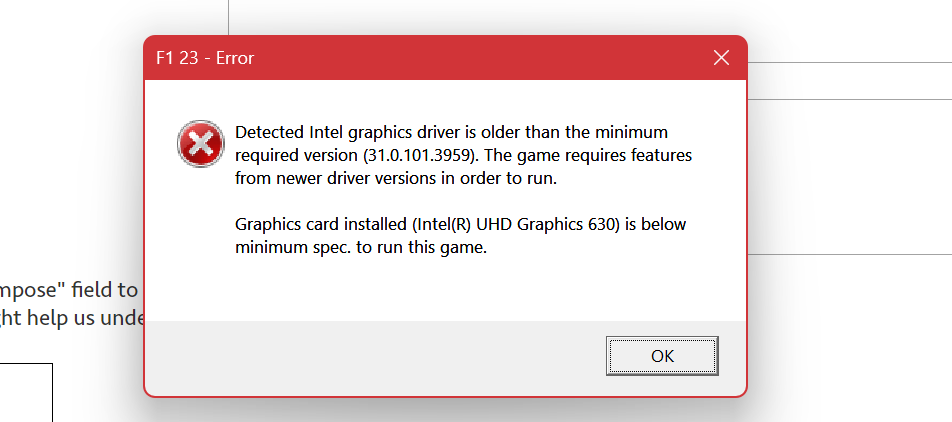This screenshot has width=952, height=422.
Task: Focus the empty box behind the dialog
Action: (x=26, y=392)
